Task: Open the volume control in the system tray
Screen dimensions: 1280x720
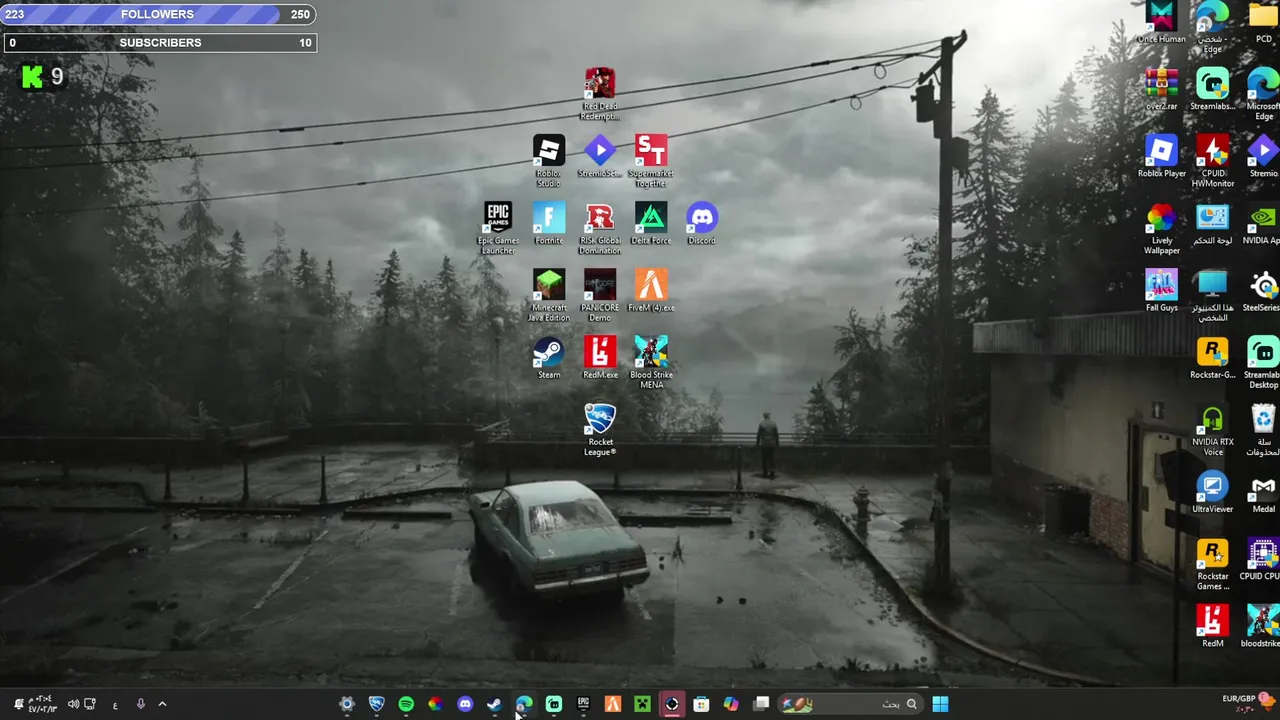Action: point(73,704)
